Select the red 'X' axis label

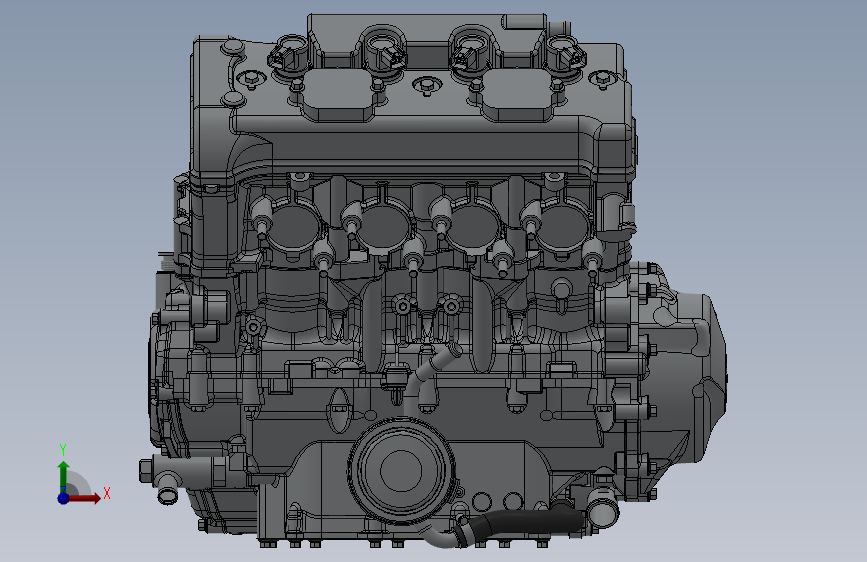tap(107, 493)
